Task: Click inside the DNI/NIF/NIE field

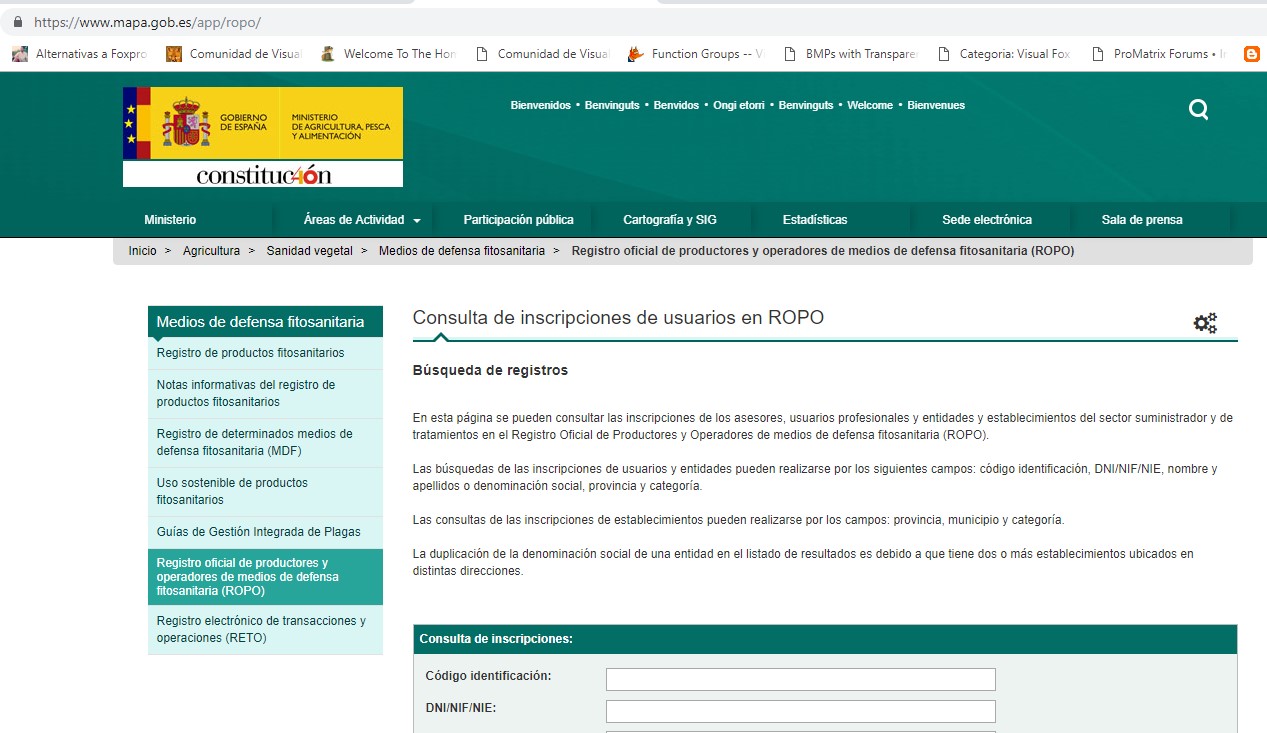Action: pos(800,711)
